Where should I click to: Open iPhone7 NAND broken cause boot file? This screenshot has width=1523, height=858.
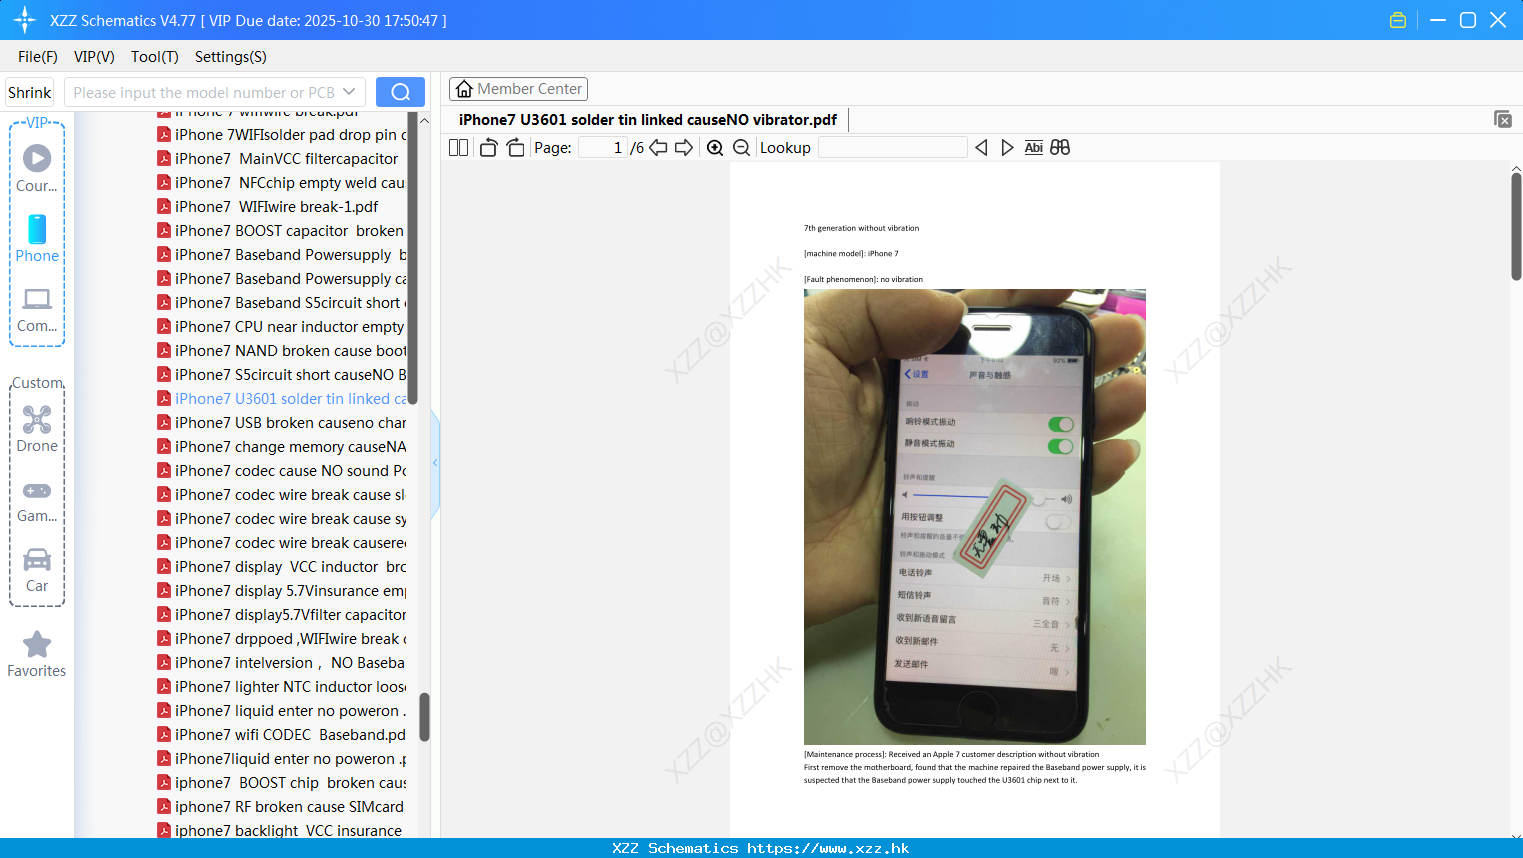[281, 351]
